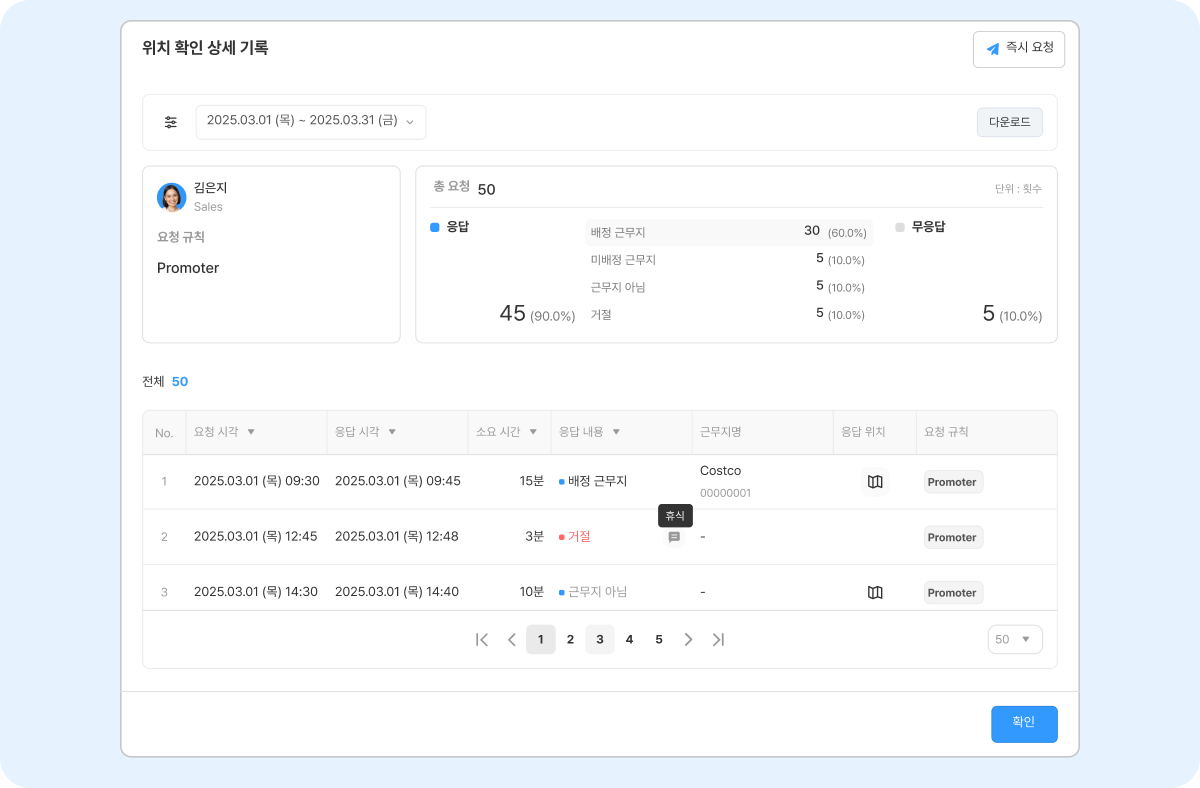The width and height of the screenshot is (1200, 788).
Task: Click 김은지 profile avatar
Action: click(171, 197)
